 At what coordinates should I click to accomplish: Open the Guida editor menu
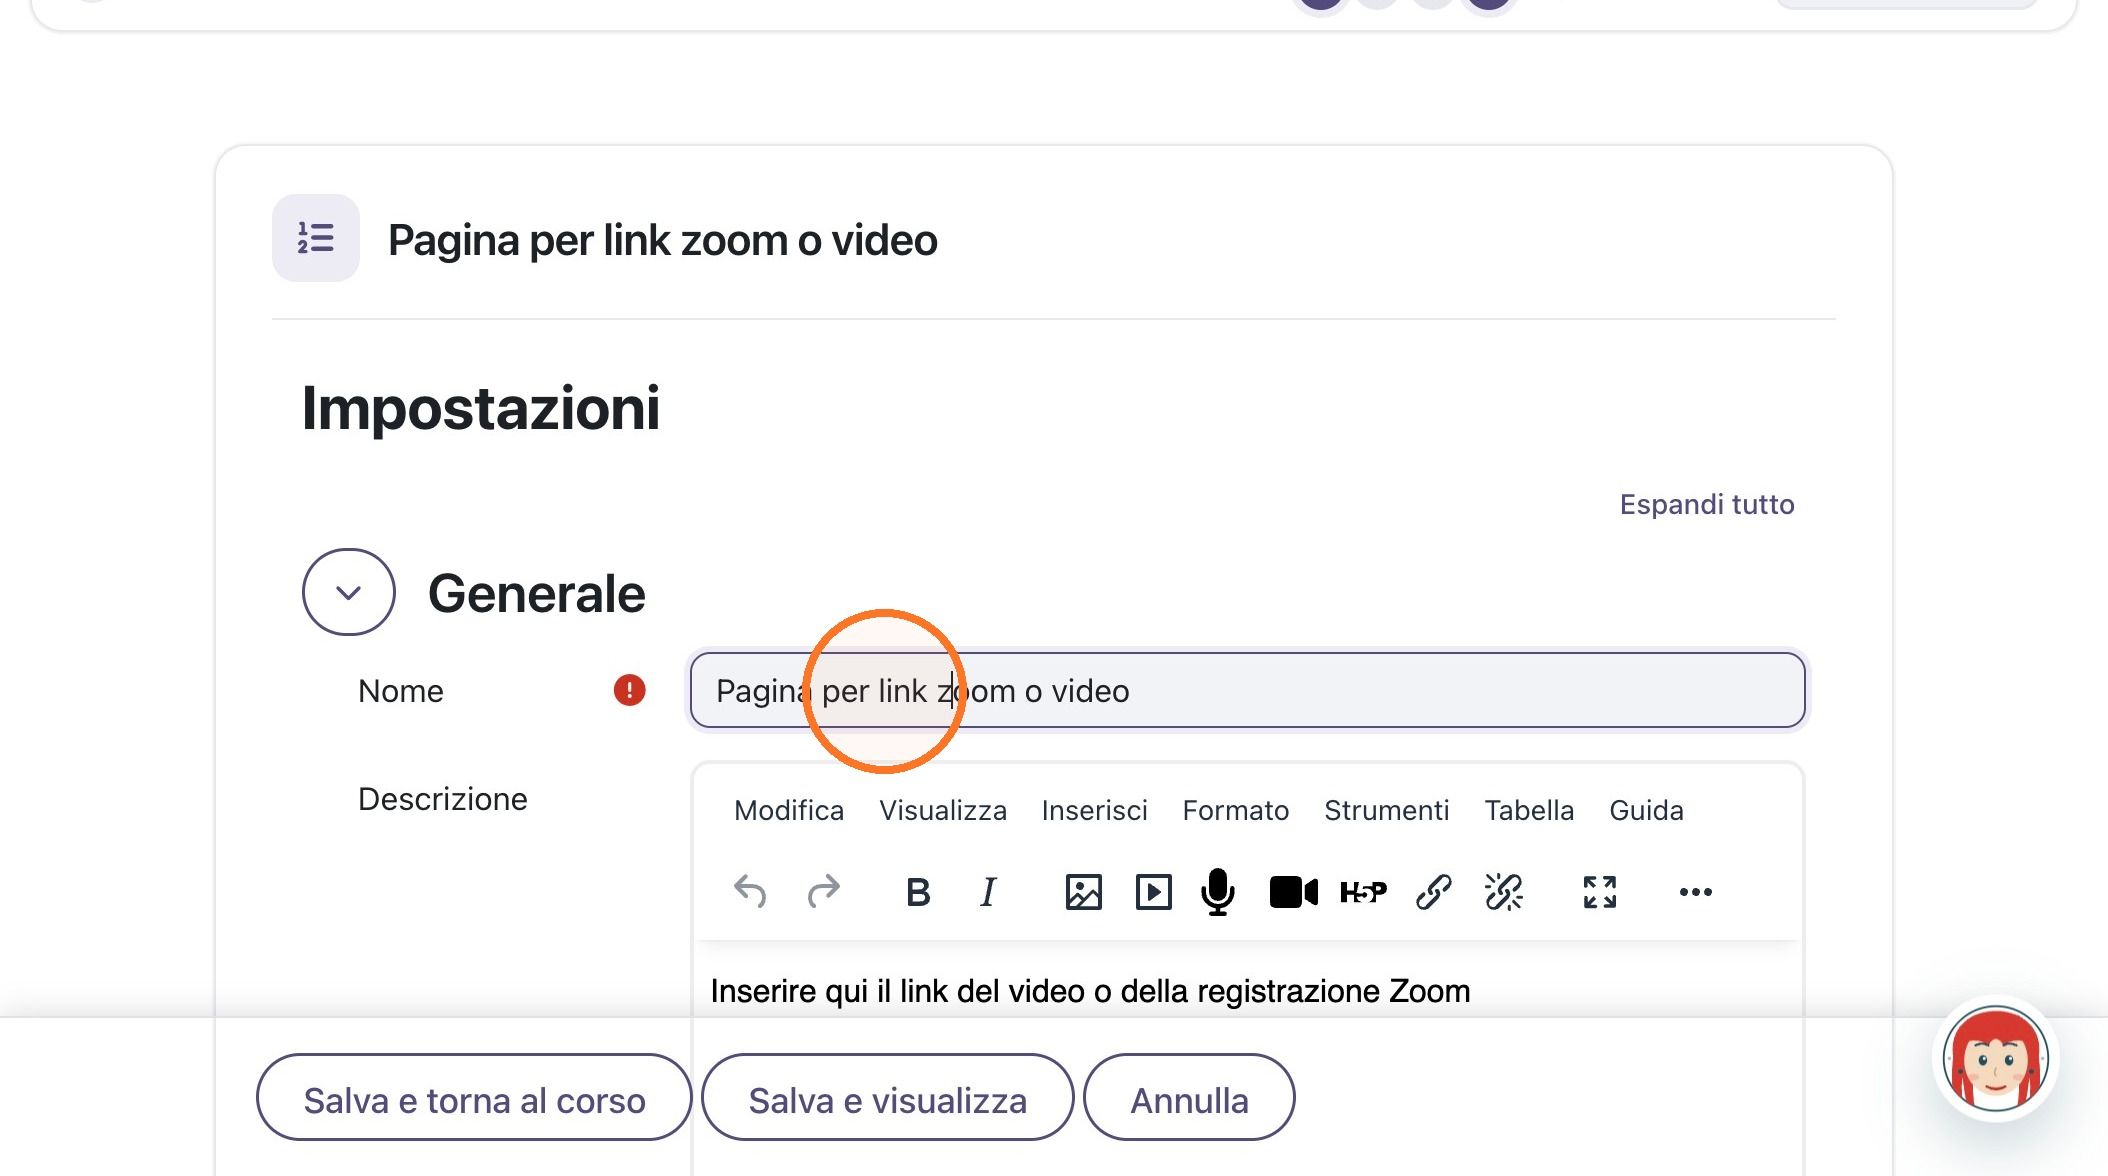click(x=1646, y=810)
